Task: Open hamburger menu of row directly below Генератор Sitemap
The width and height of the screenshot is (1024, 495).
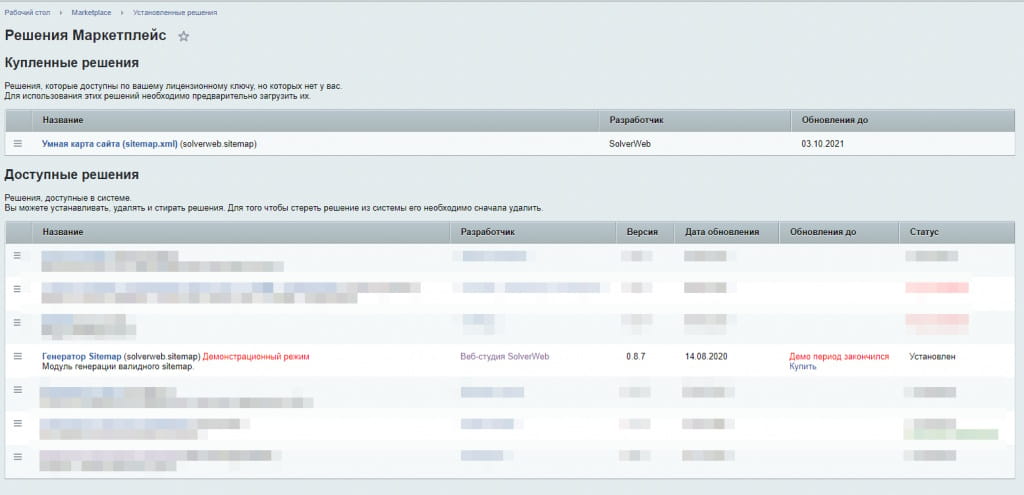Action: click(x=17, y=390)
